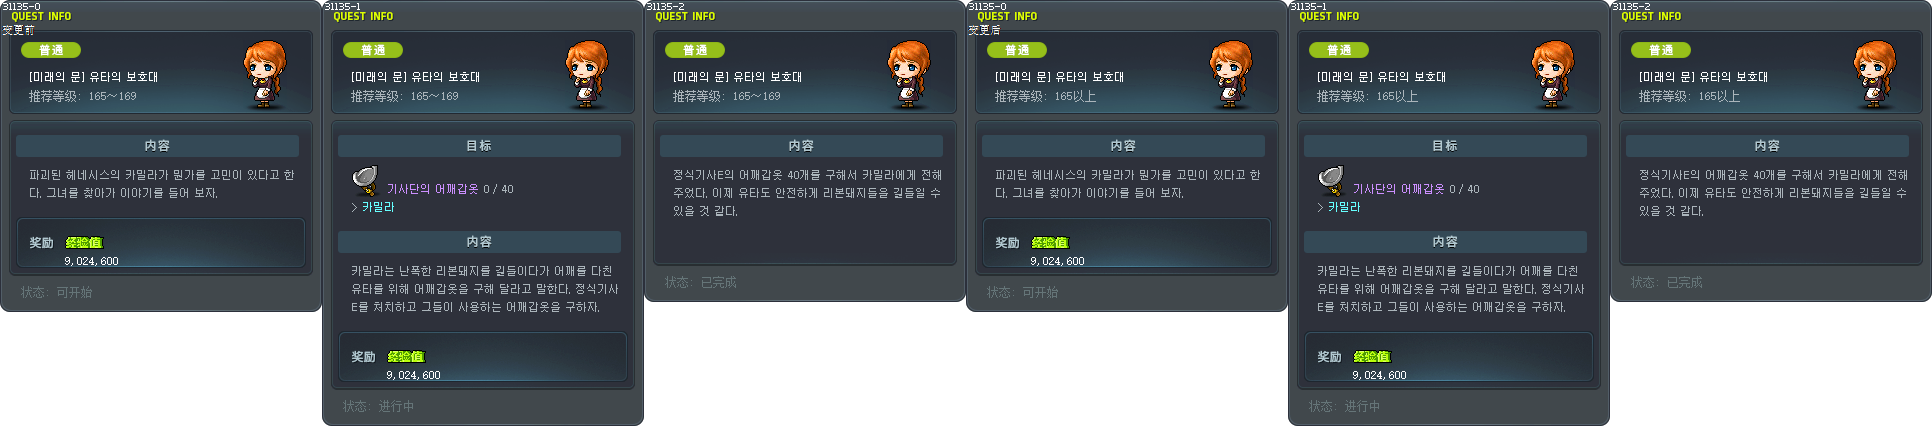Select the 内容 header in the 变更前 panel
This screenshot has height=426, width=1932.
pyautogui.click(x=157, y=146)
